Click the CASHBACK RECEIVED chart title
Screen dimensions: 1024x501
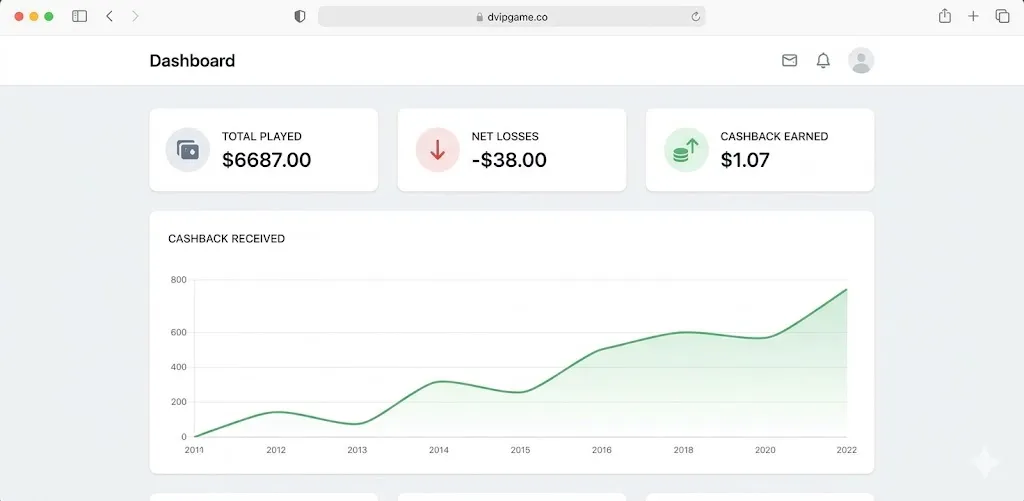(x=227, y=239)
